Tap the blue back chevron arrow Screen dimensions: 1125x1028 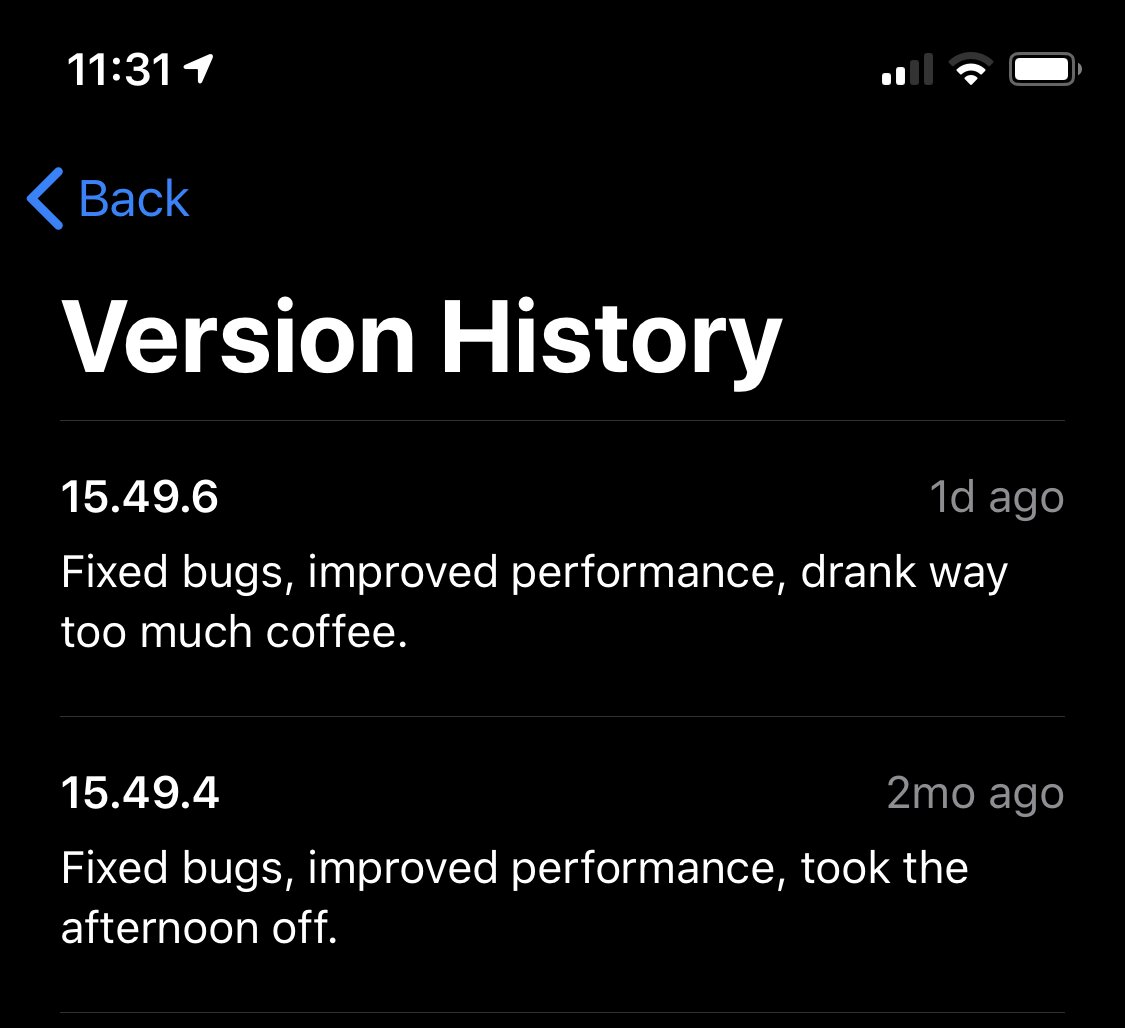44,199
